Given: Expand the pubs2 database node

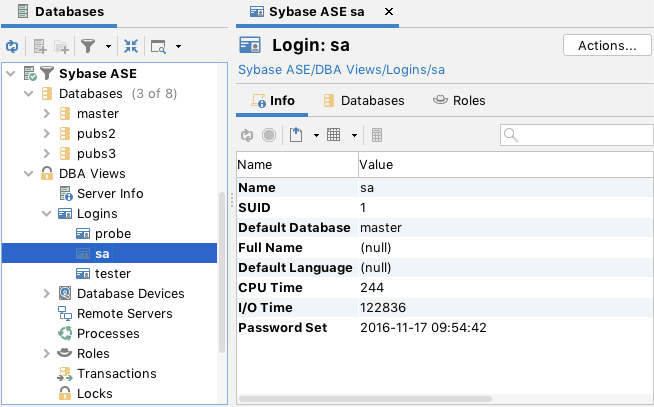Looking at the screenshot, I should (47, 133).
